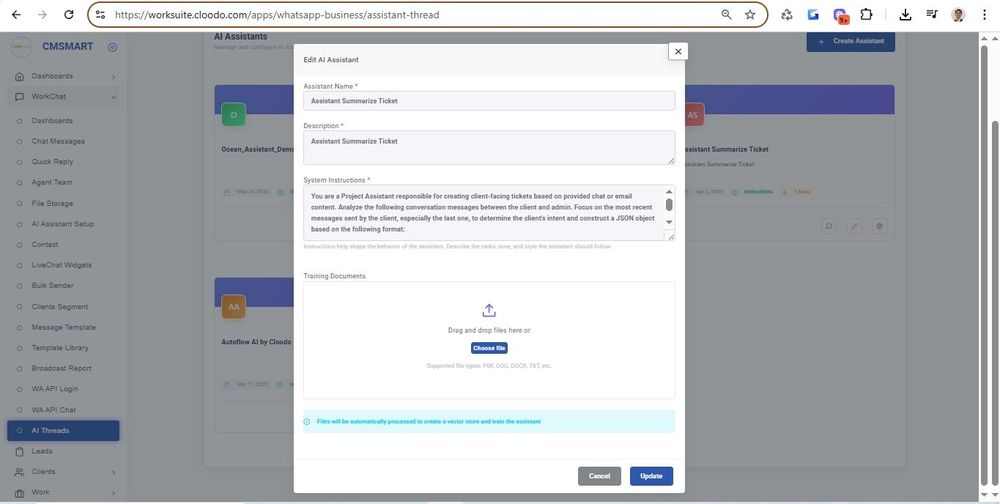Click the upload icon in Training Documents
Screen dimensions: 1000x504
pyautogui.click(x=489, y=311)
